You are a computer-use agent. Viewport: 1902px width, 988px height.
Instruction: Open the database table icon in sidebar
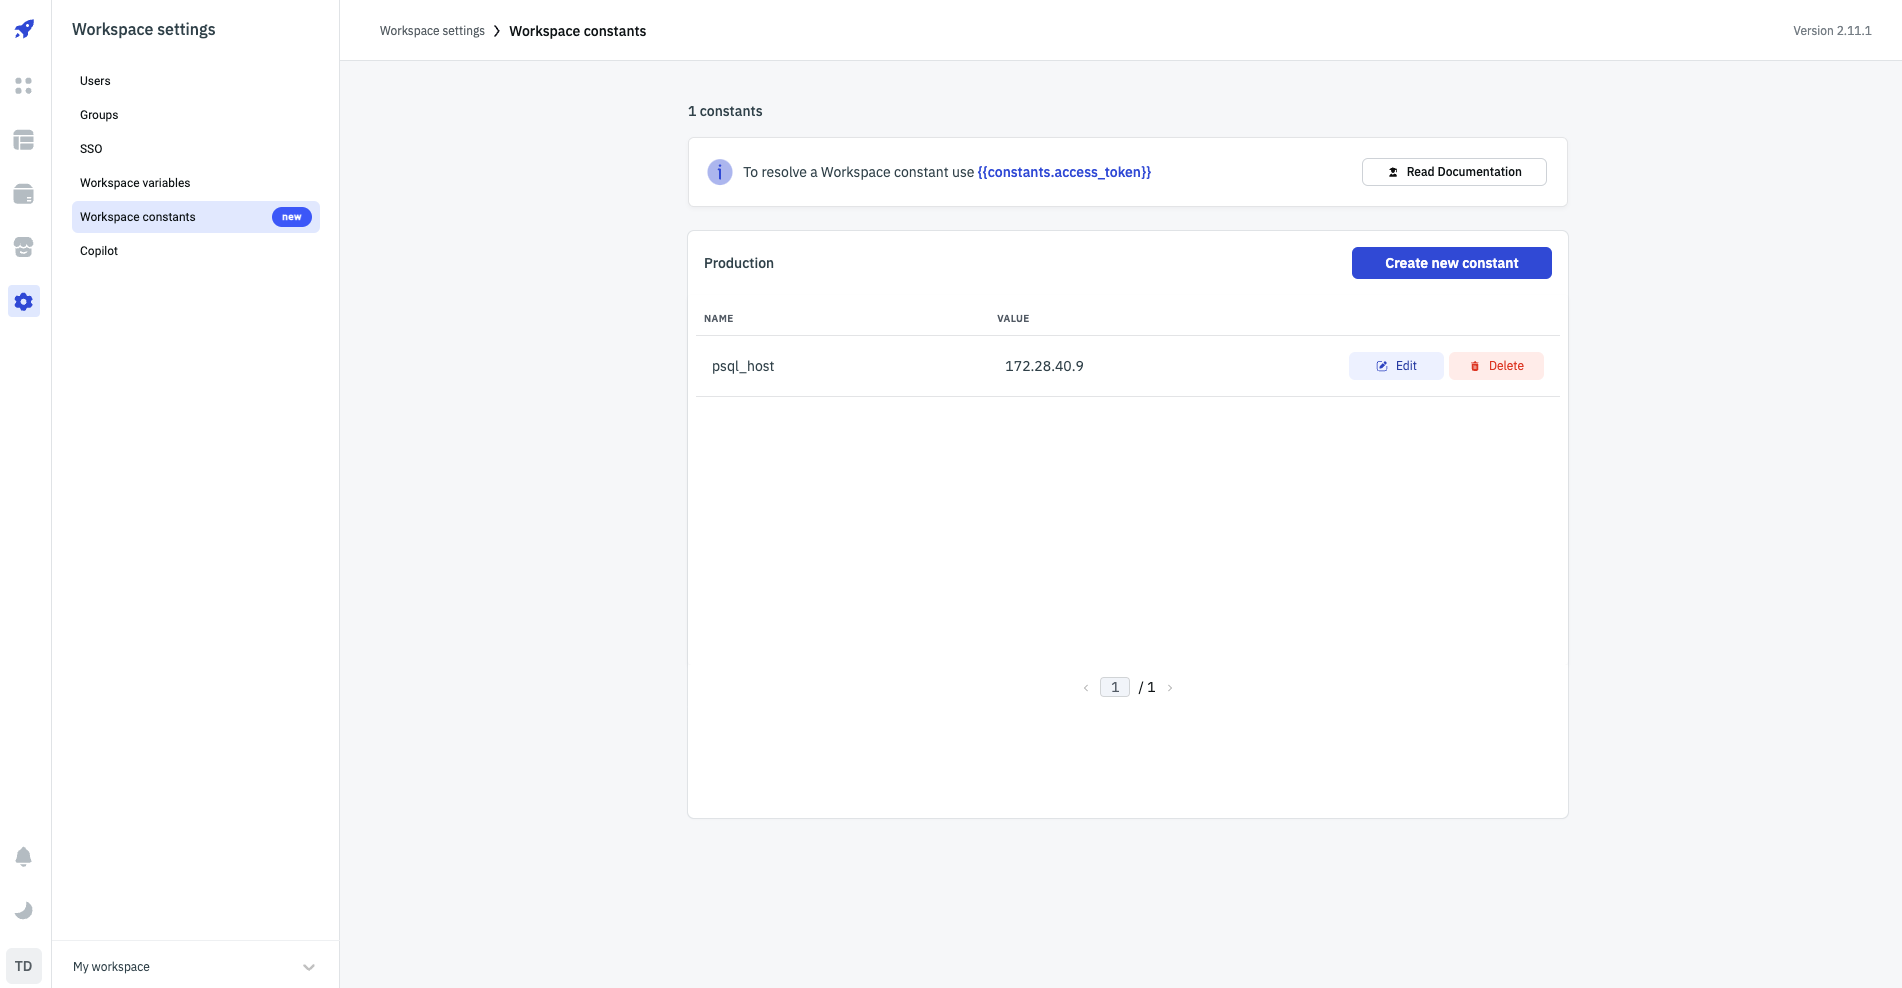pos(24,140)
